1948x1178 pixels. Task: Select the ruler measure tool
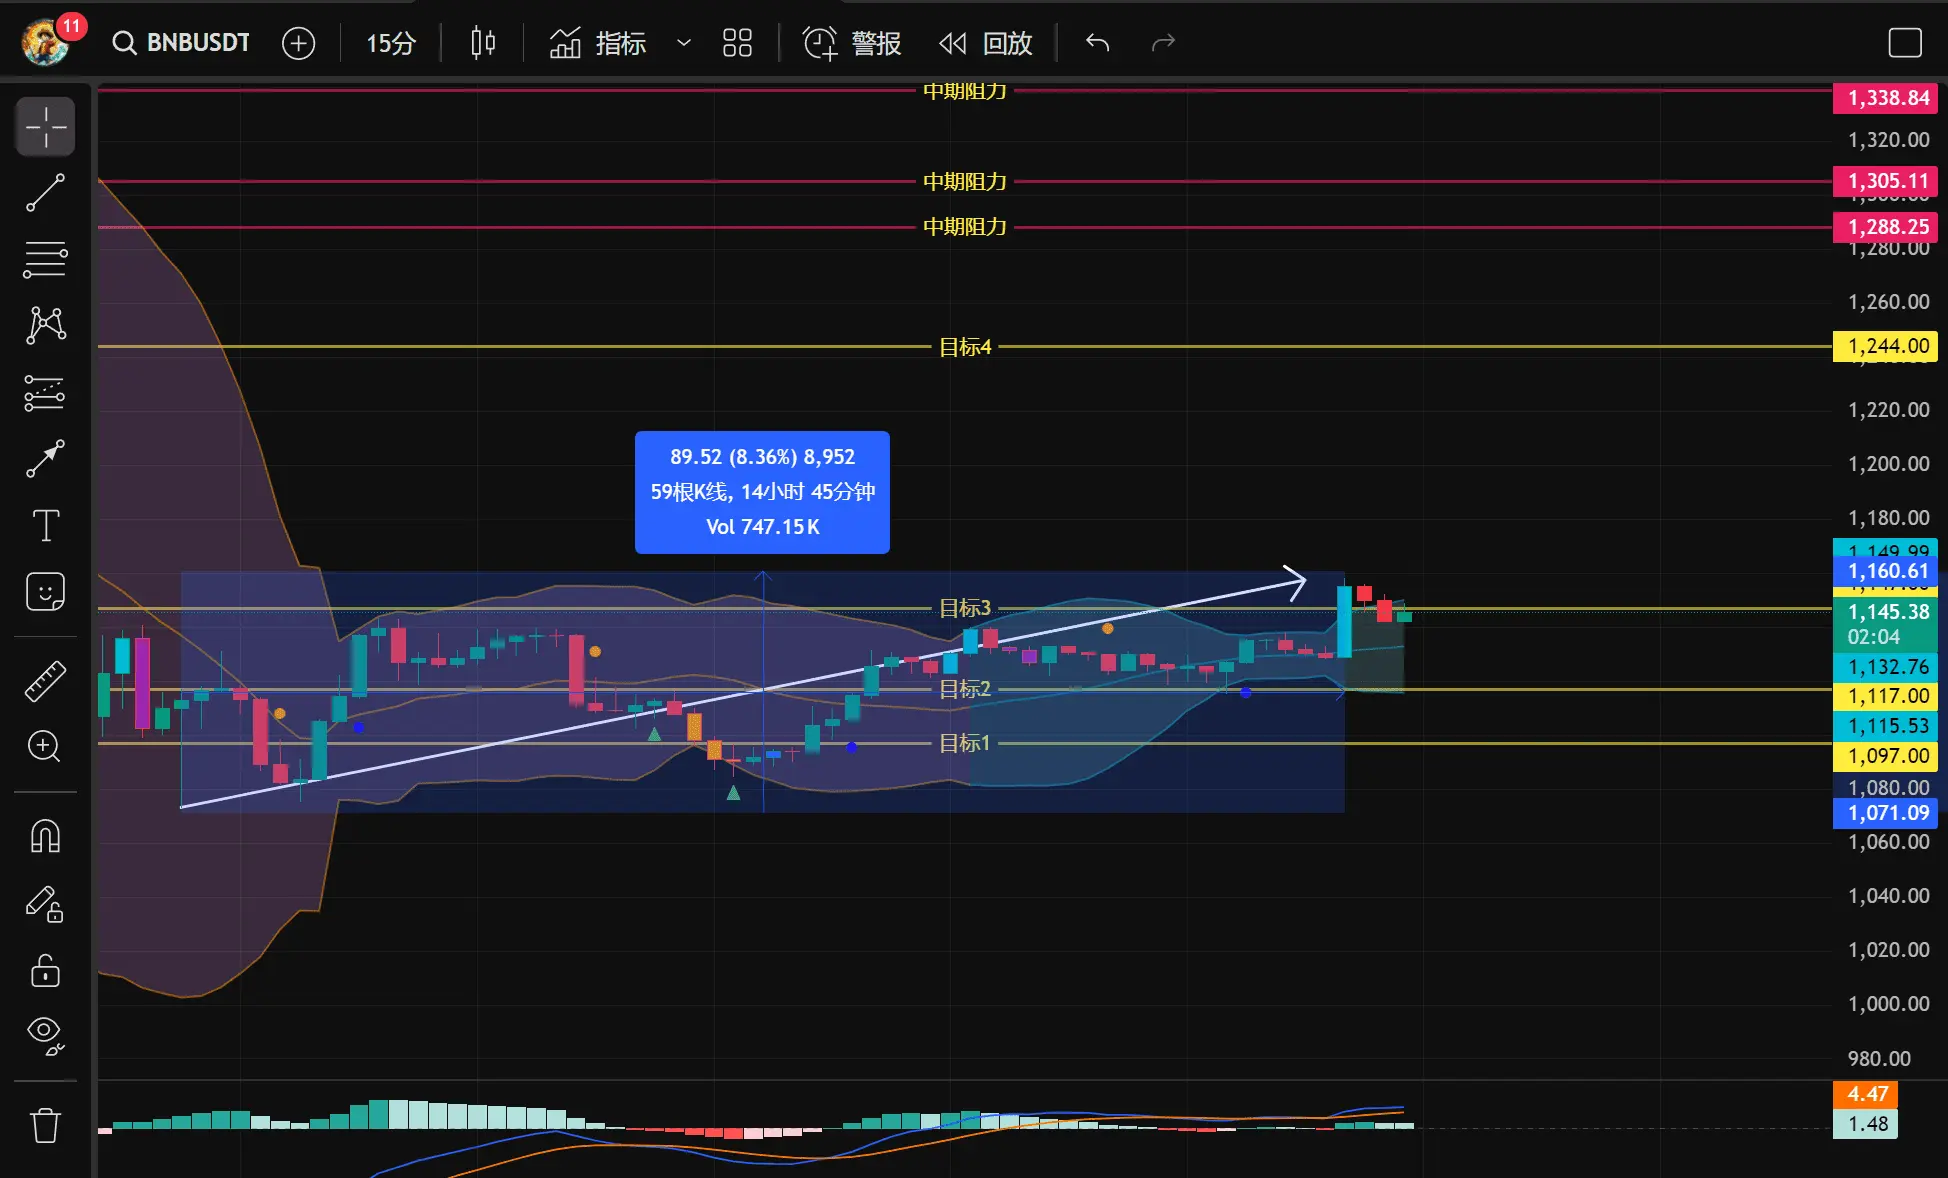pyautogui.click(x=45, y=681)
